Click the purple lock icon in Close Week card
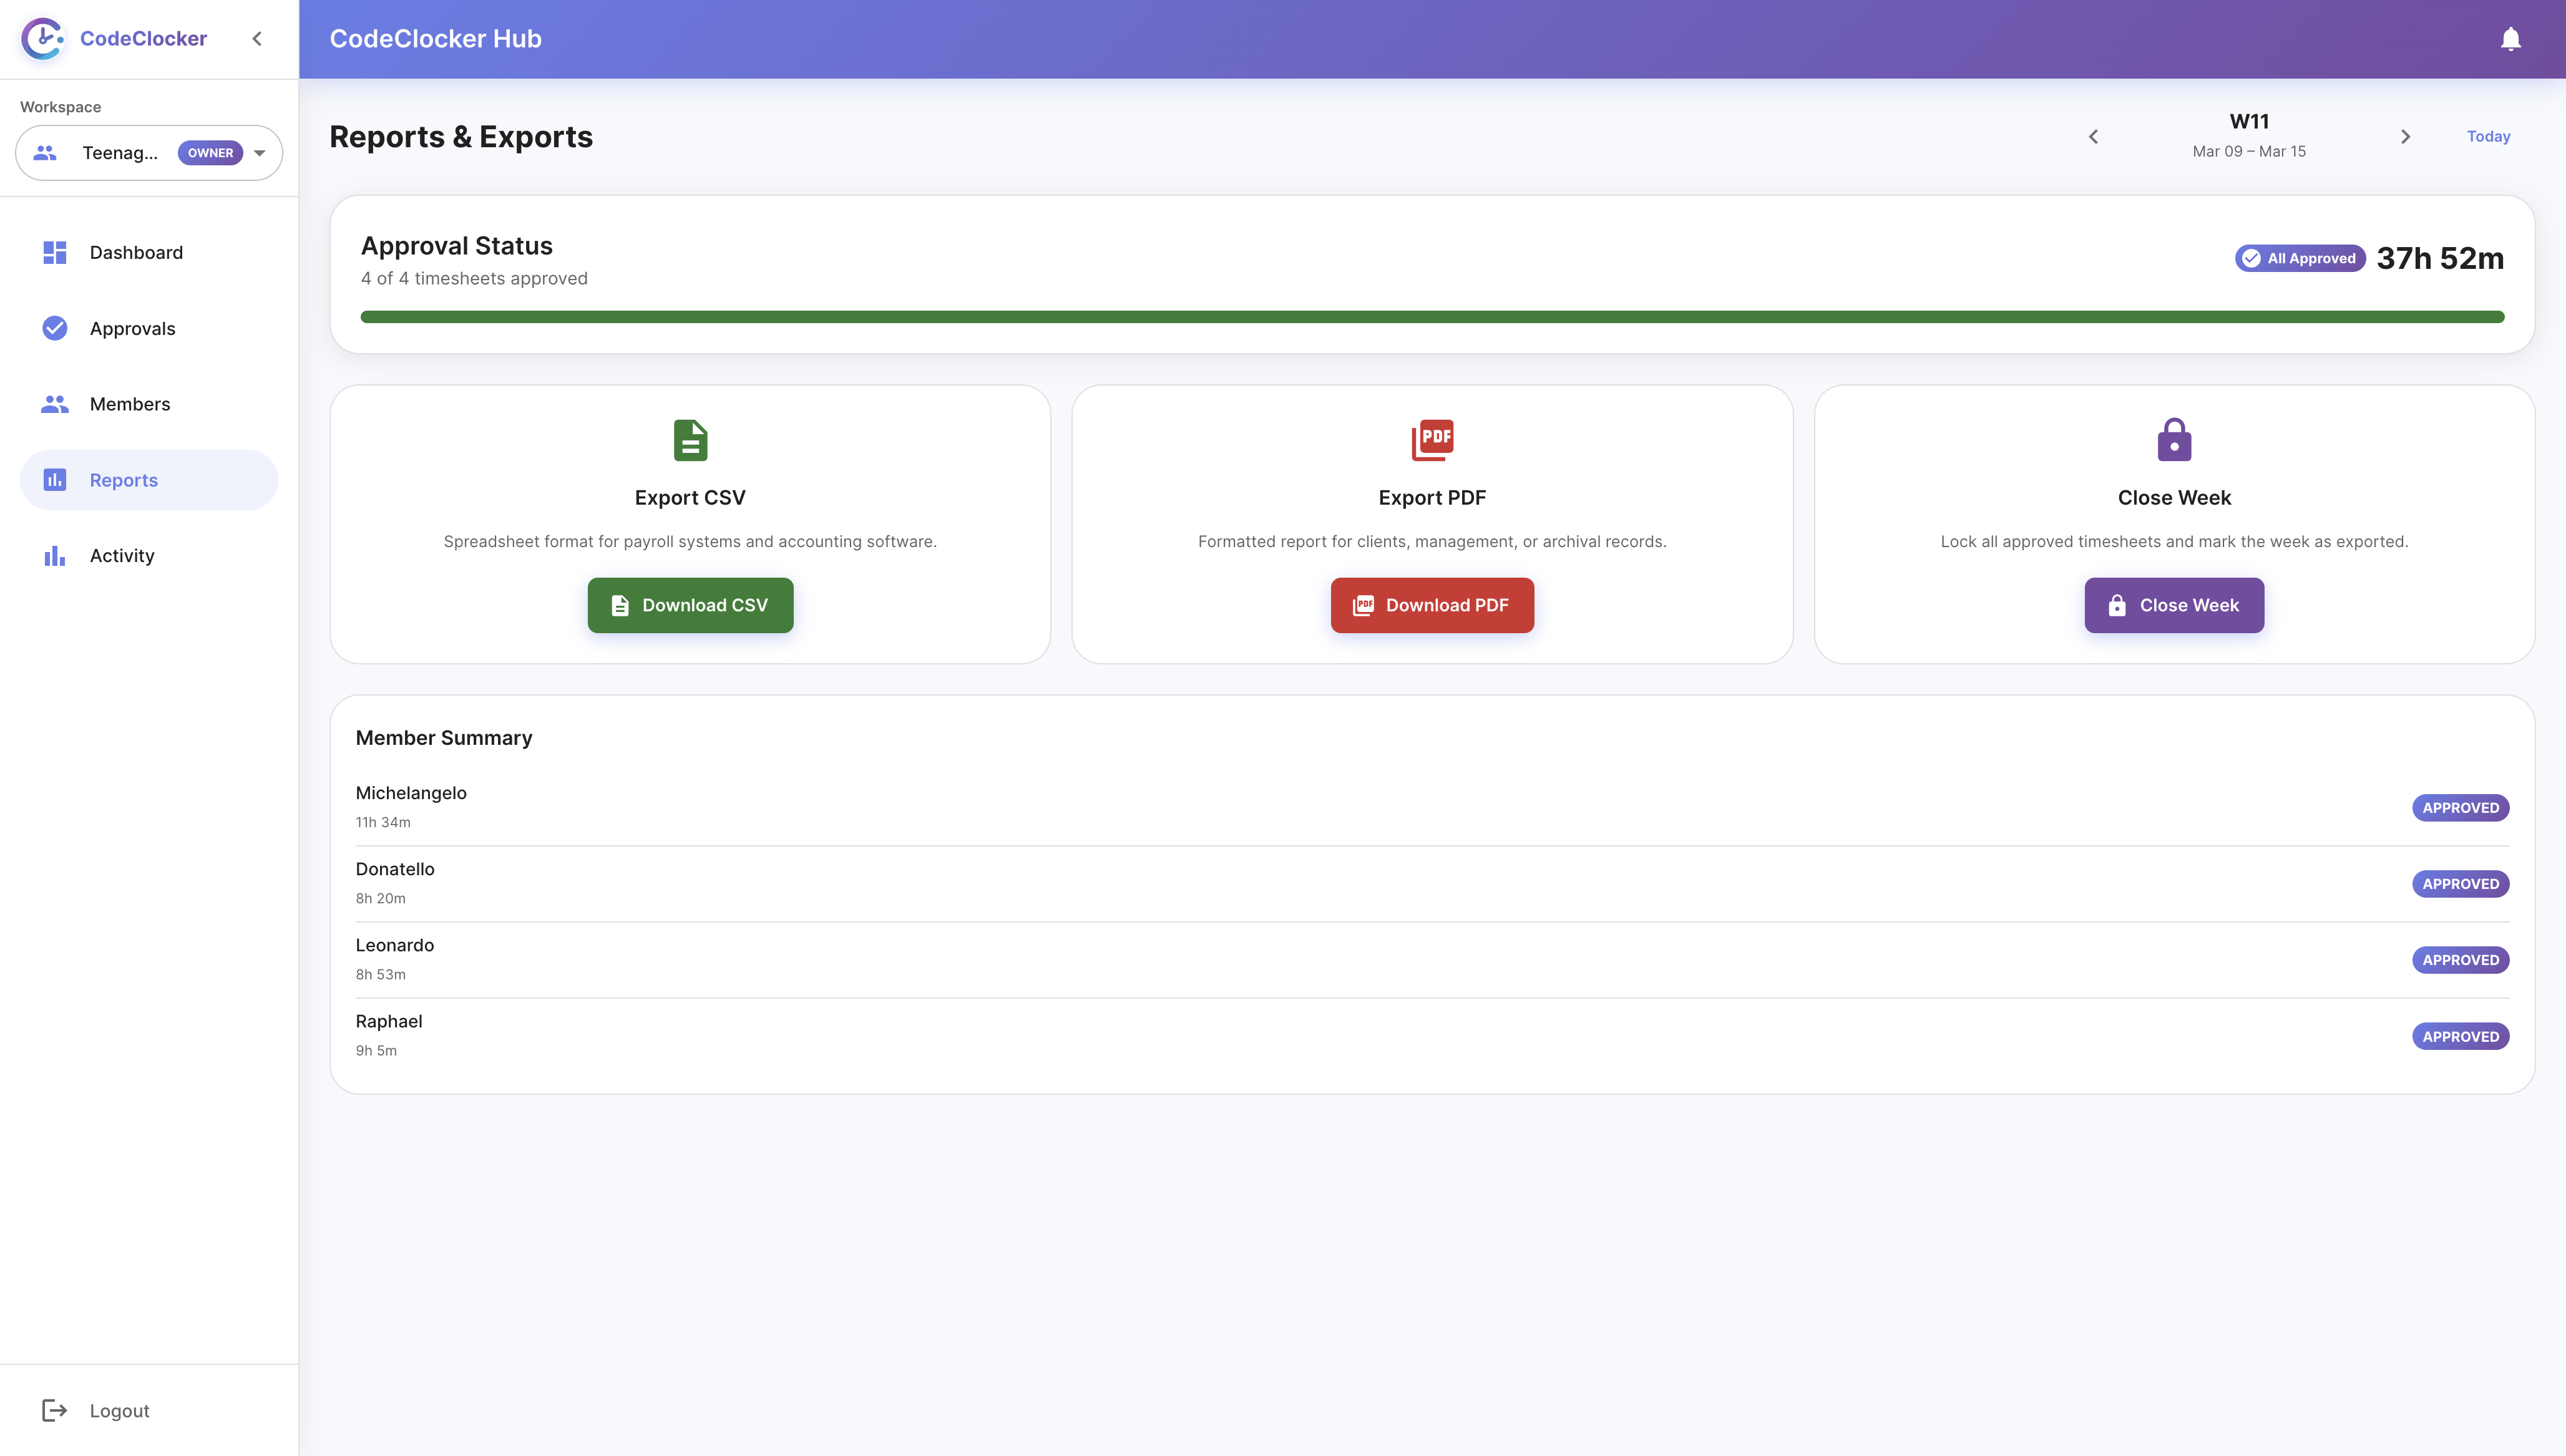Viewport: 2566px width, 1456px height. [x=2174, y=440]
